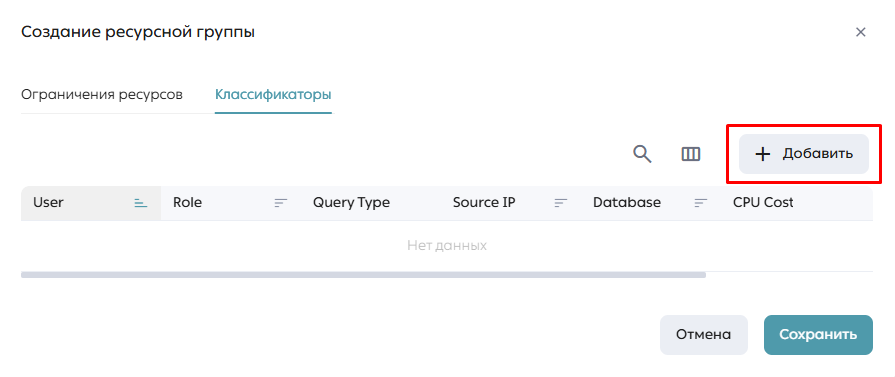Open the column visibility settings icon
Image resolution: width=895 pixels, height=377 pixels.
click(x=691, y=154)
